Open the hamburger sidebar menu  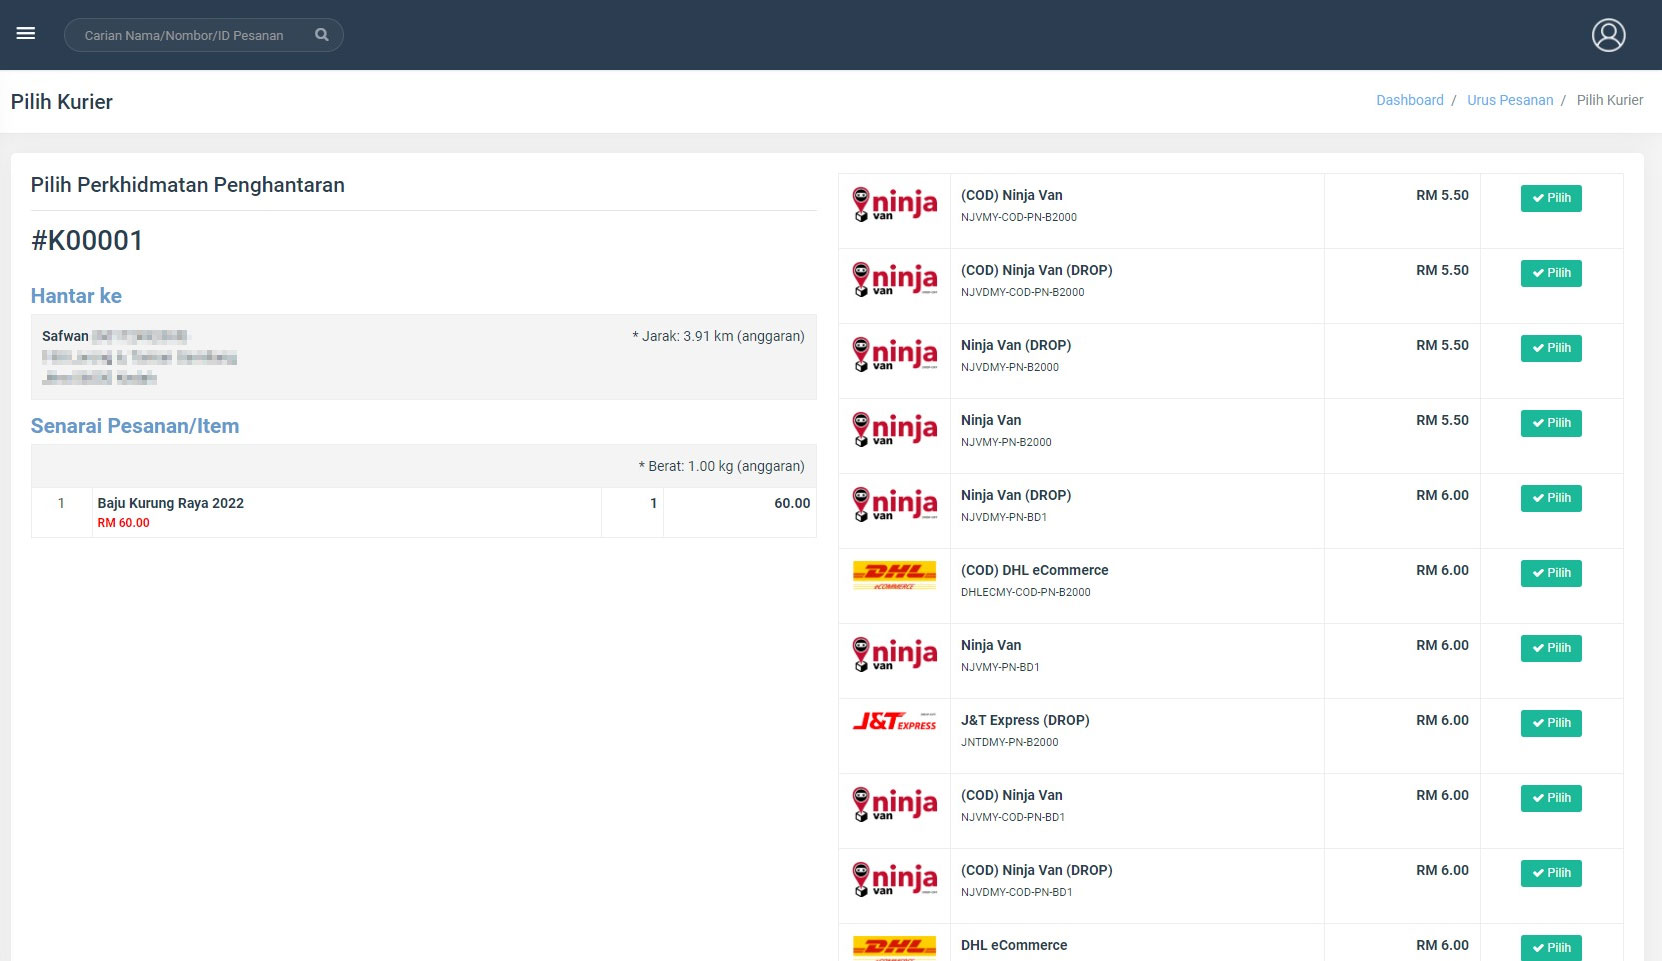(x=26, y=34)
